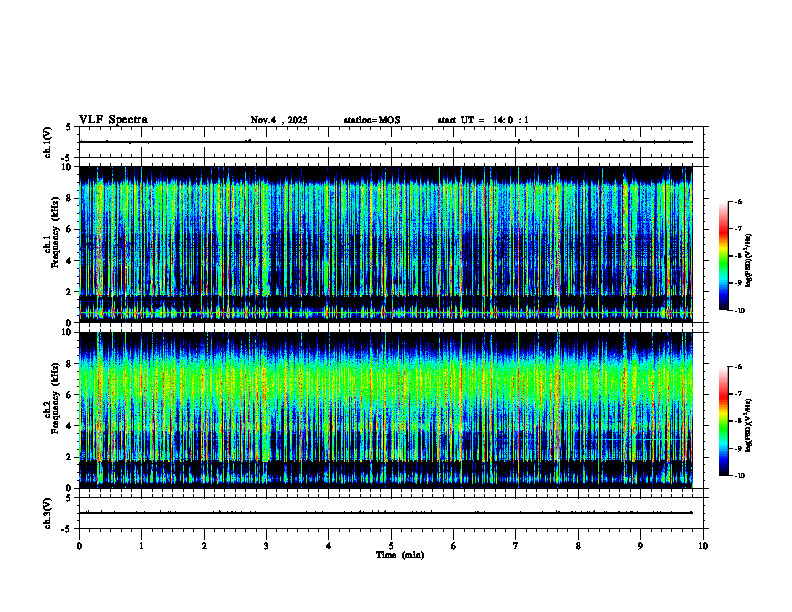
Task: Click time axis tick label "9"
Action: 640,546
